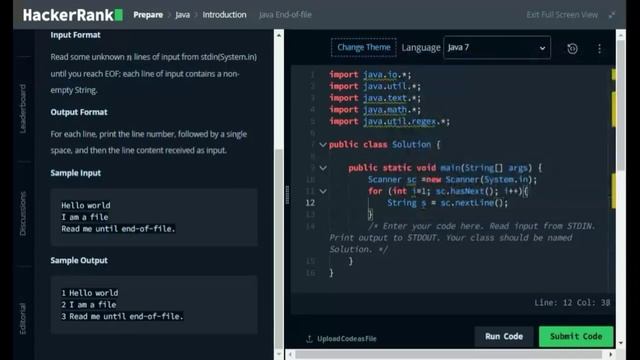
Task: Click the reset code history icon
Action: point(572,49)
